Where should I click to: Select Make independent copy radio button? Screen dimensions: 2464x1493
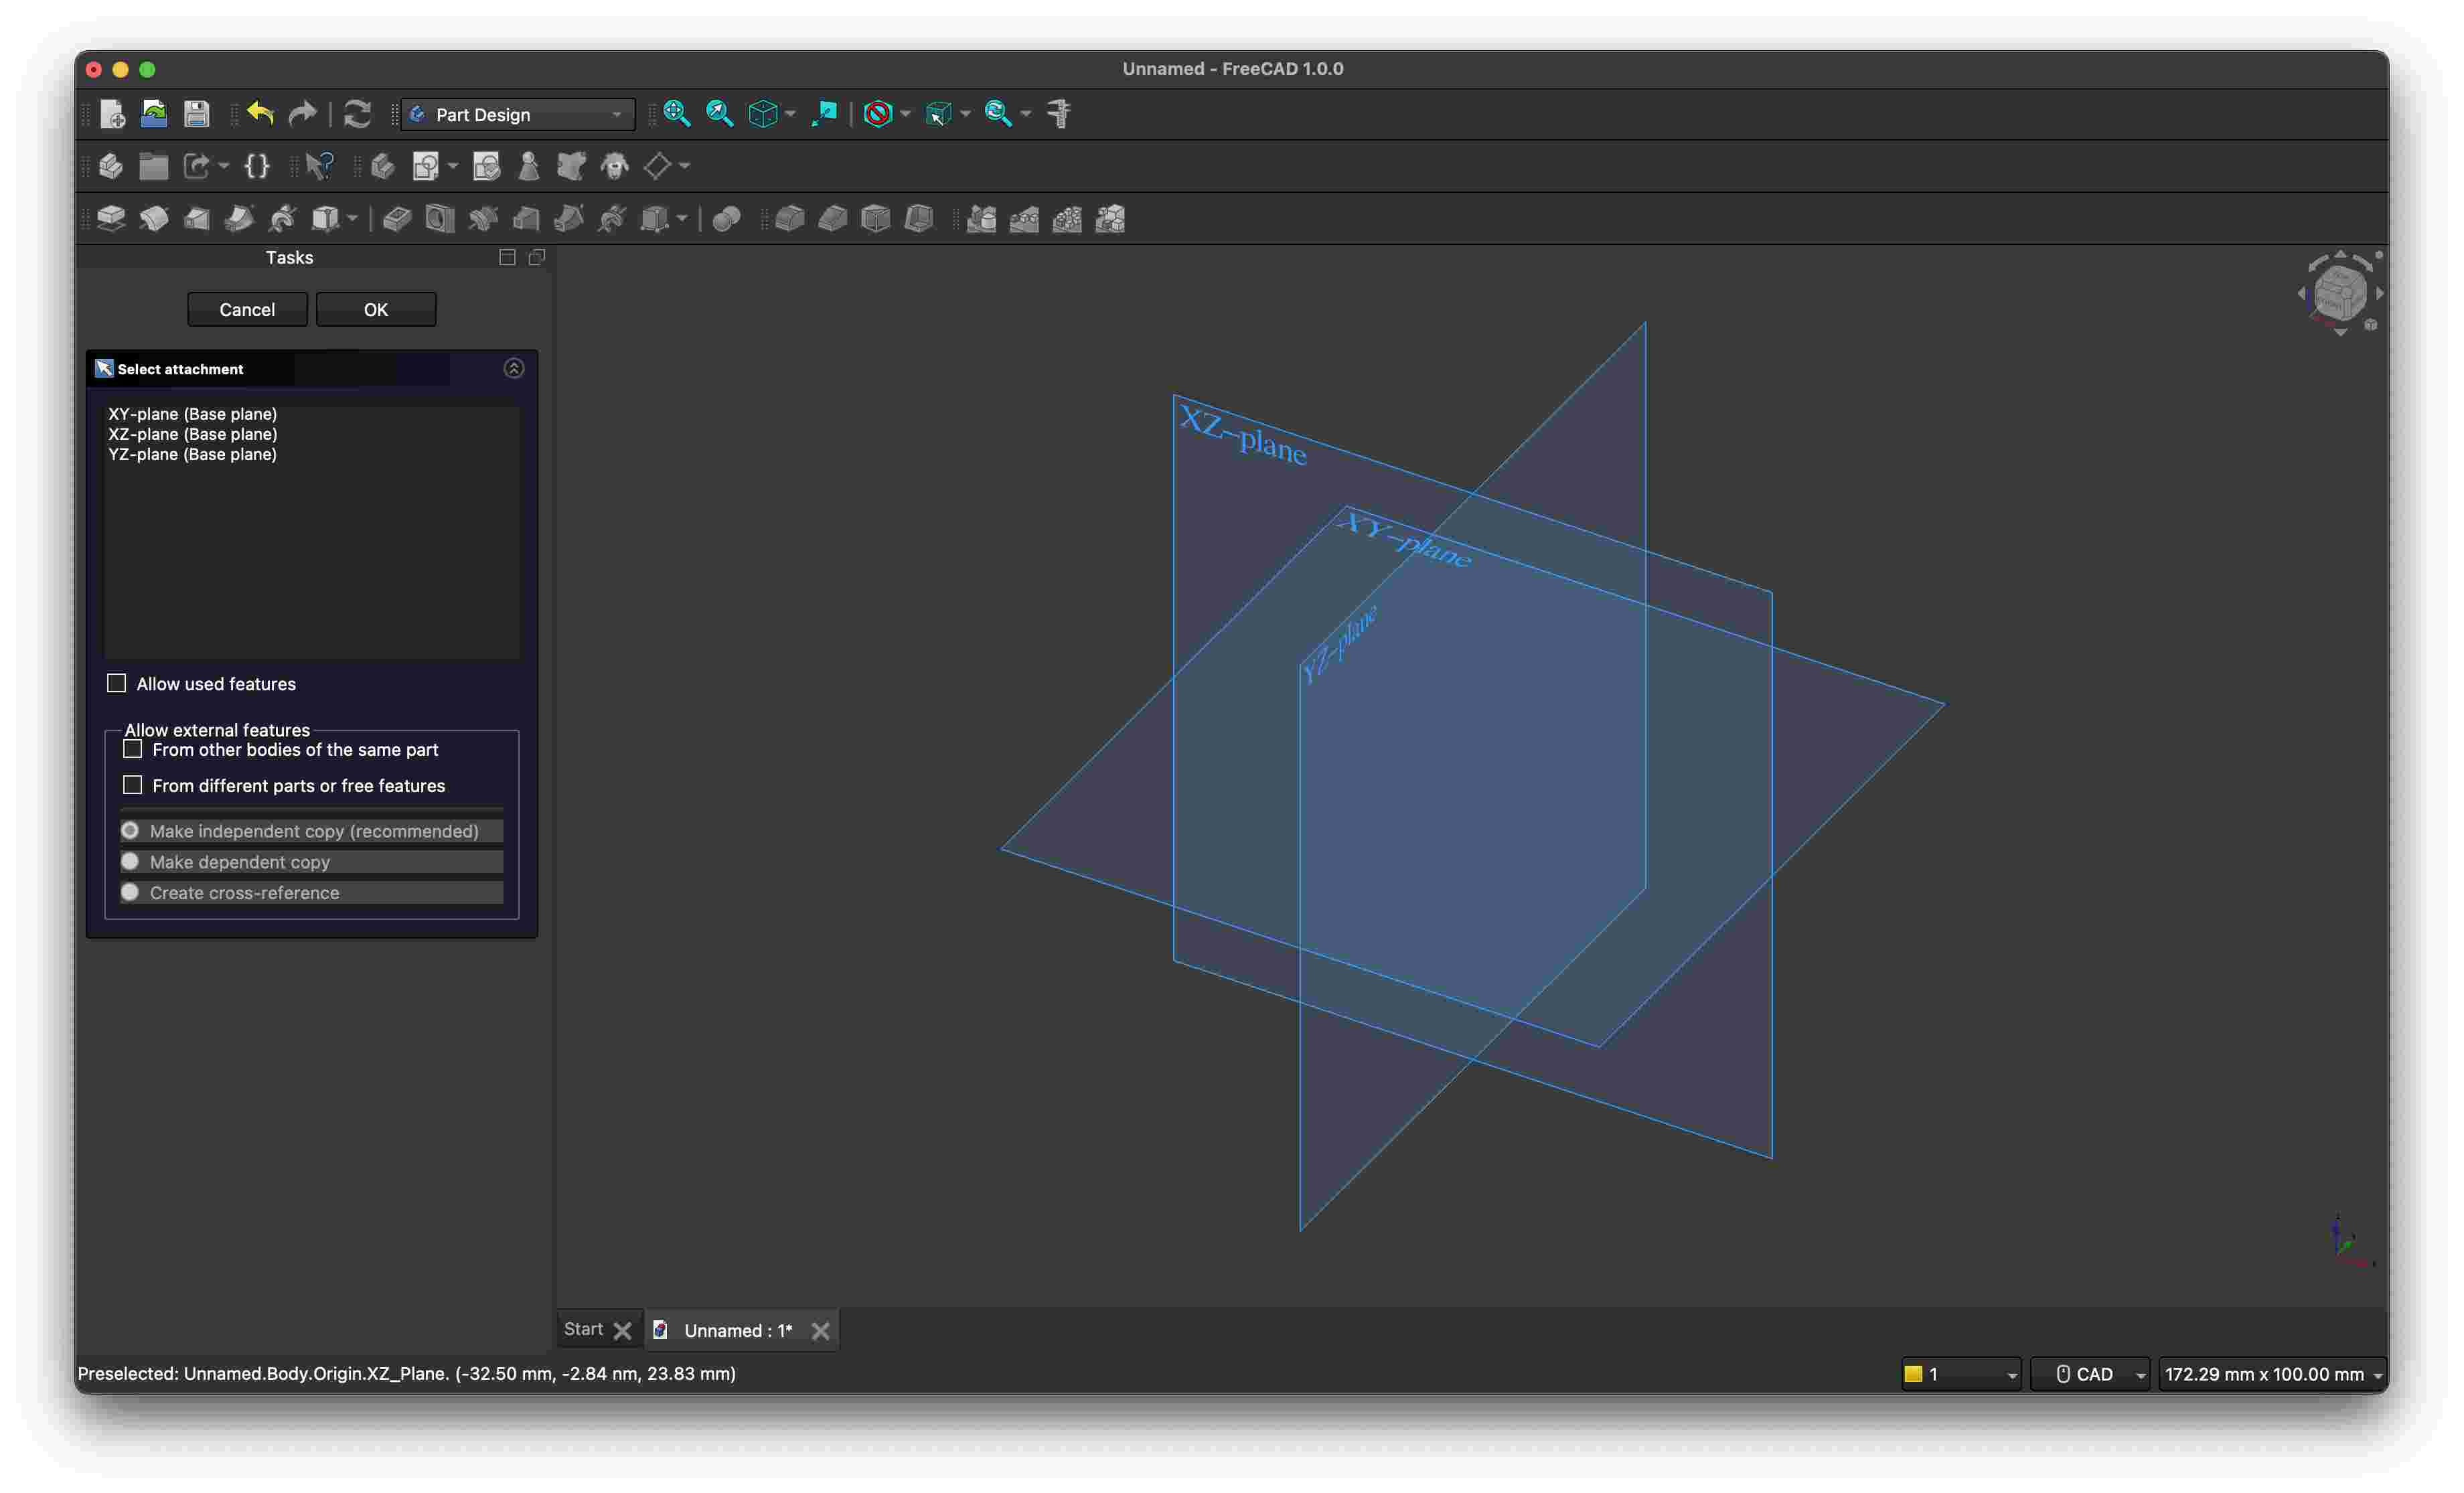[130, 830]
